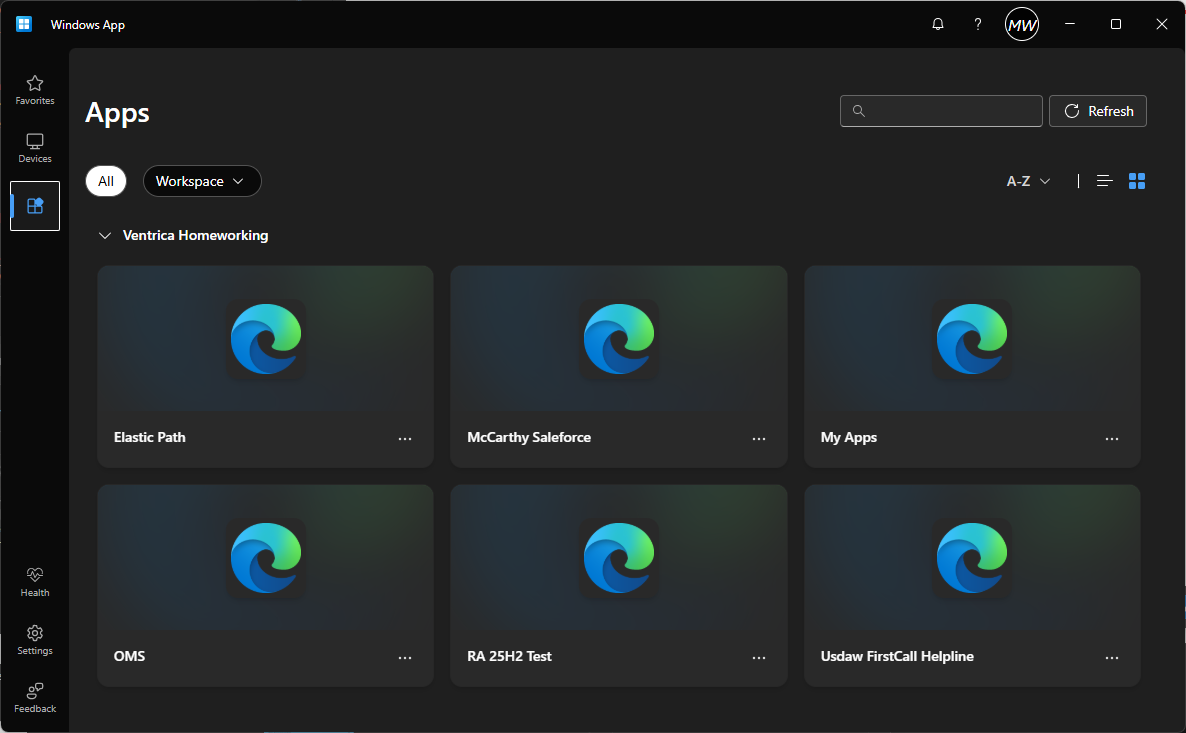Switch to list view layout
The image size is (1186, 733).
point(1105,181)
